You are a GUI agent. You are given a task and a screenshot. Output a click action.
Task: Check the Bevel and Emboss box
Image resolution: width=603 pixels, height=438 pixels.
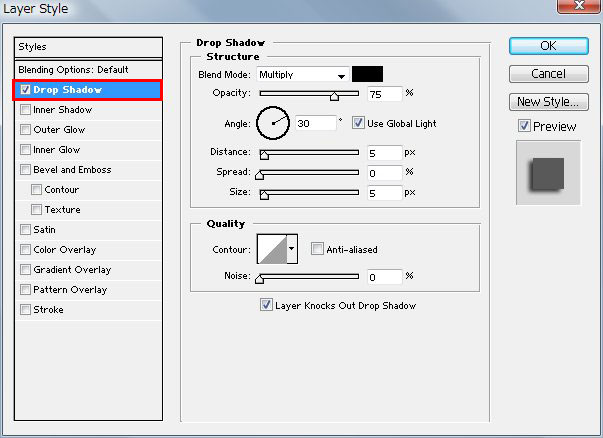pos(25,170)
